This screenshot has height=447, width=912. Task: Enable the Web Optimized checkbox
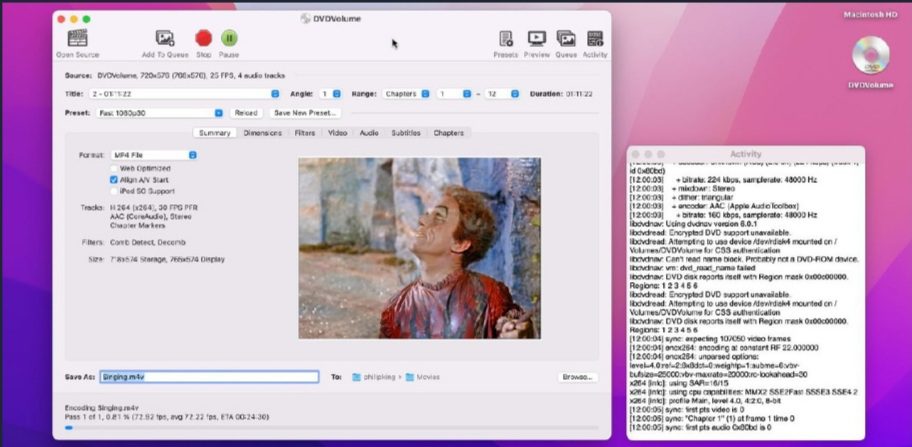tap(113, 168)
